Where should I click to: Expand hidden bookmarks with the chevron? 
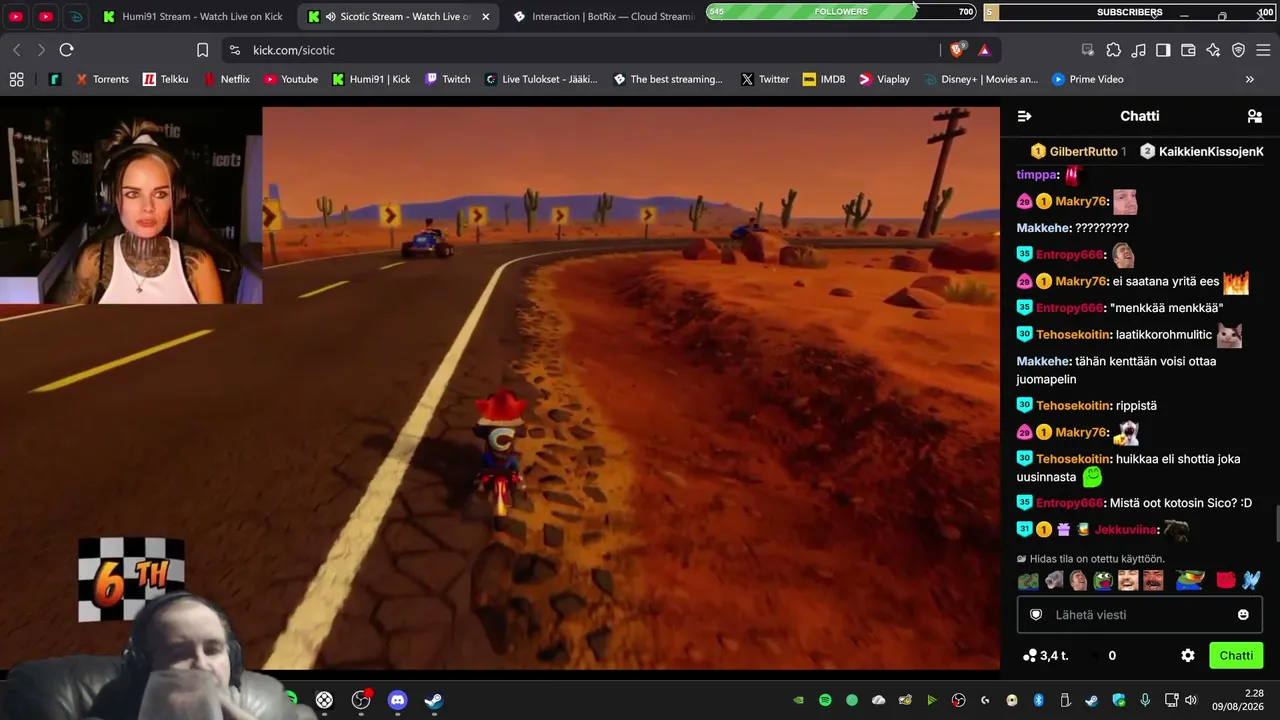tap(1250, 79)
